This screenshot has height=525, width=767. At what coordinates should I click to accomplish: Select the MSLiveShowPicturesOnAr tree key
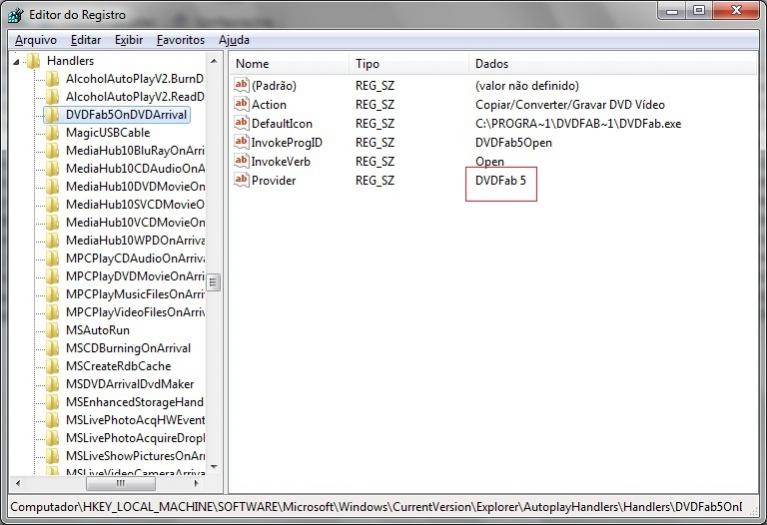pyautogui.click(x=135, y=456)
